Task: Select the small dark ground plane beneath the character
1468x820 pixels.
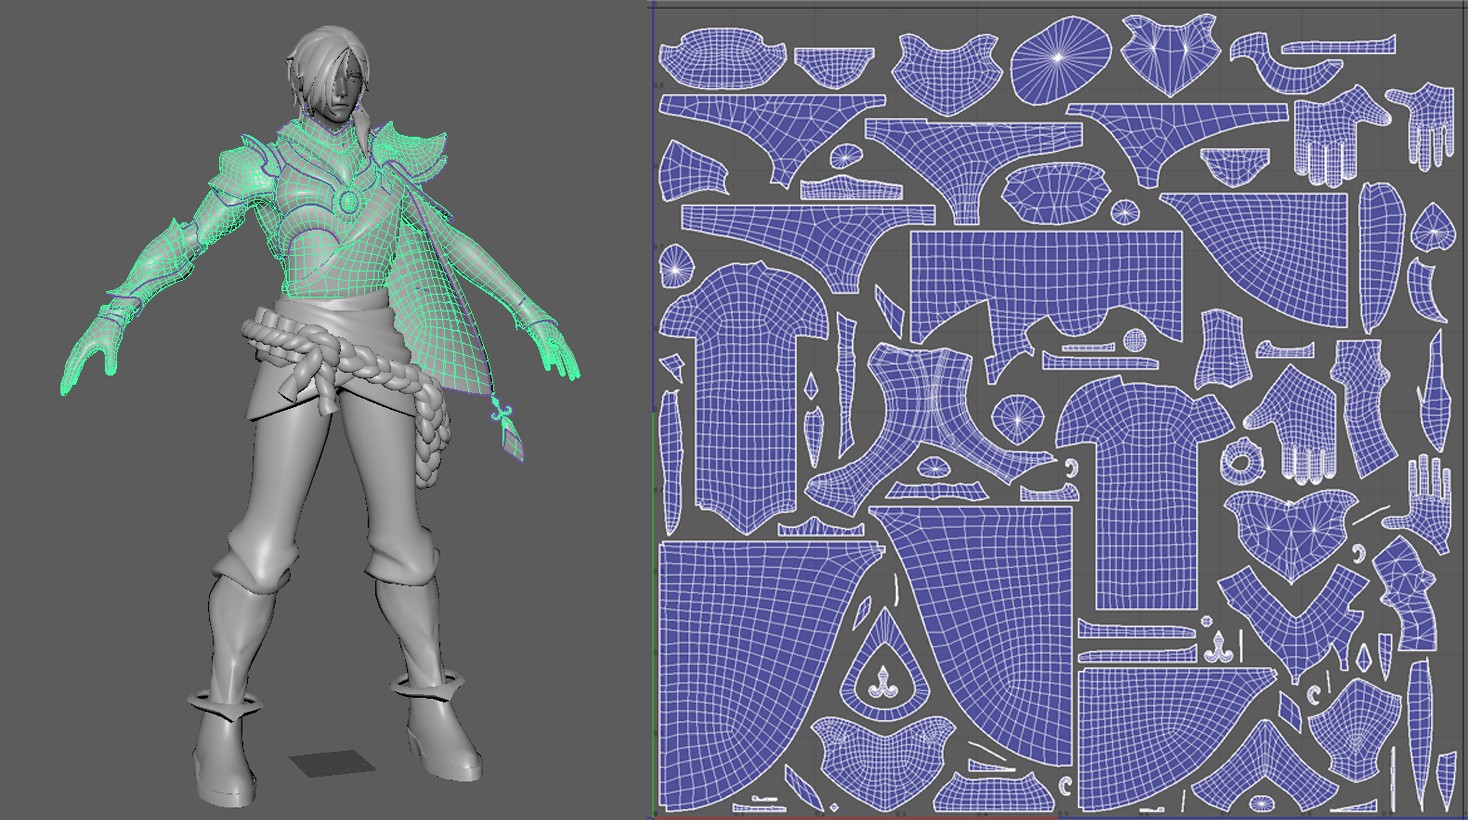Action: (x=334, y=763)
